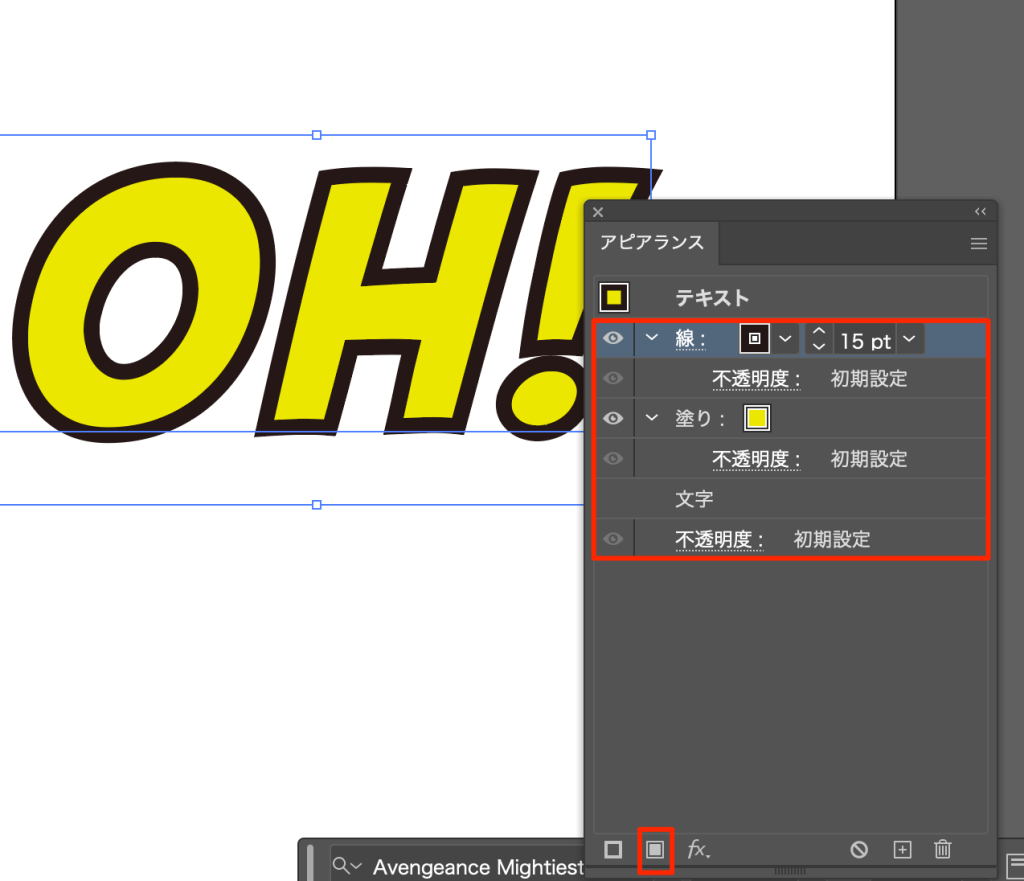Hide the 線 stroke attribute visibility
Image resolution: width=1024 pixels, height=881 pixels.
coord(613,339)
